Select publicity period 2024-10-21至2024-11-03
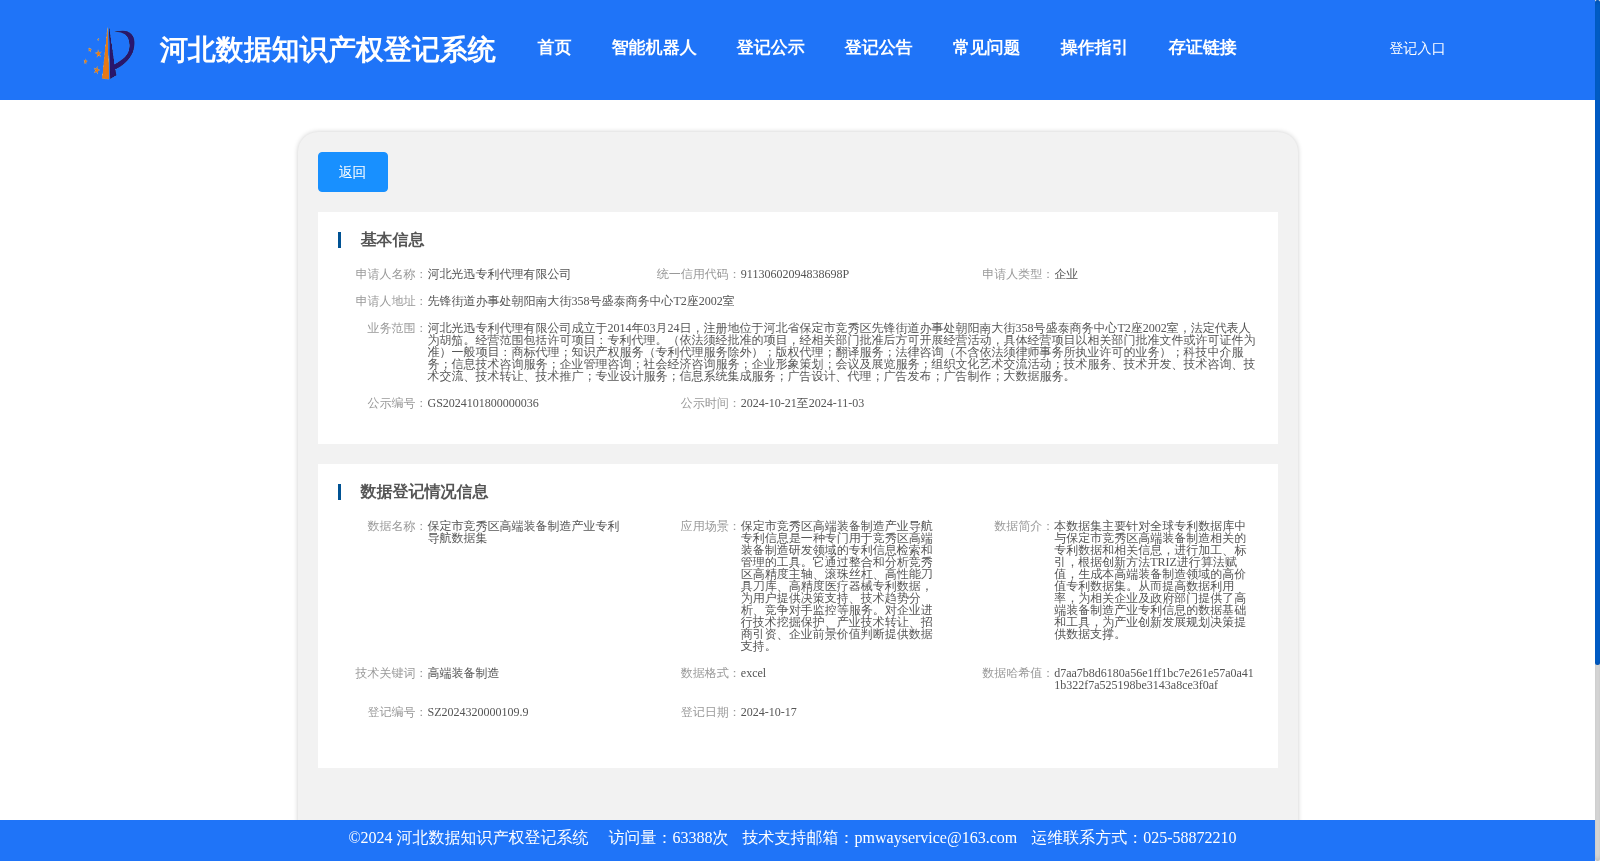This screenshot has height=861, width=1600. [x=802, y=403]
